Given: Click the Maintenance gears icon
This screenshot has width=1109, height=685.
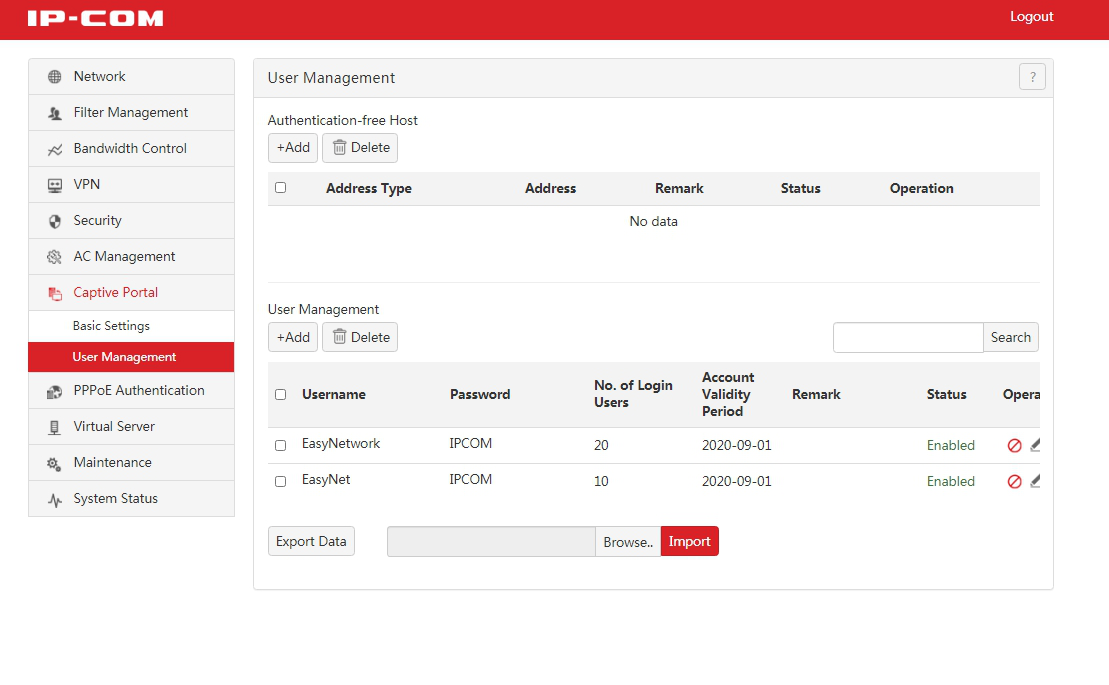Looking at the screenshot, I should pyautogui.click(x=54, y=464).
